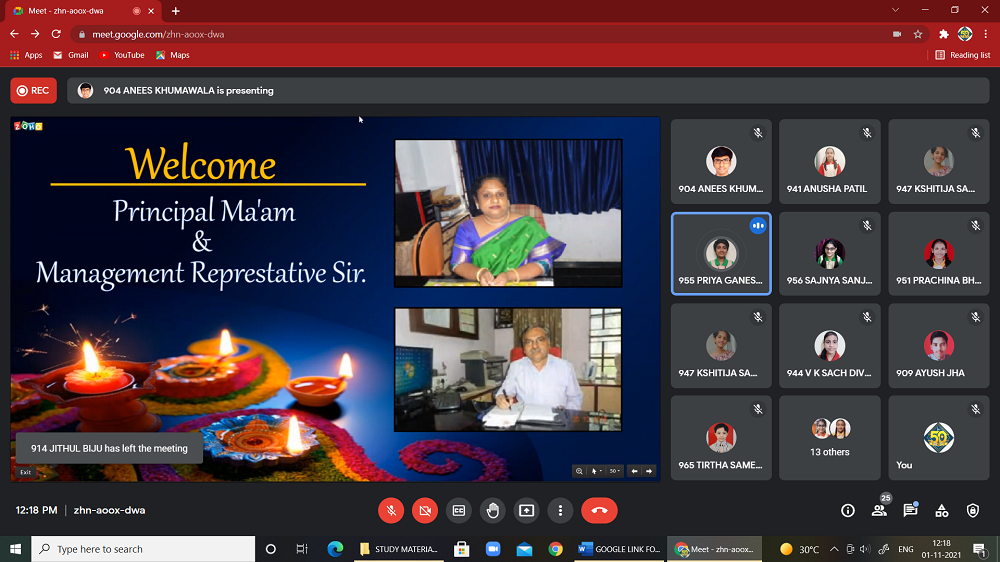Open the chat with everyone panel

pos(910,510)
